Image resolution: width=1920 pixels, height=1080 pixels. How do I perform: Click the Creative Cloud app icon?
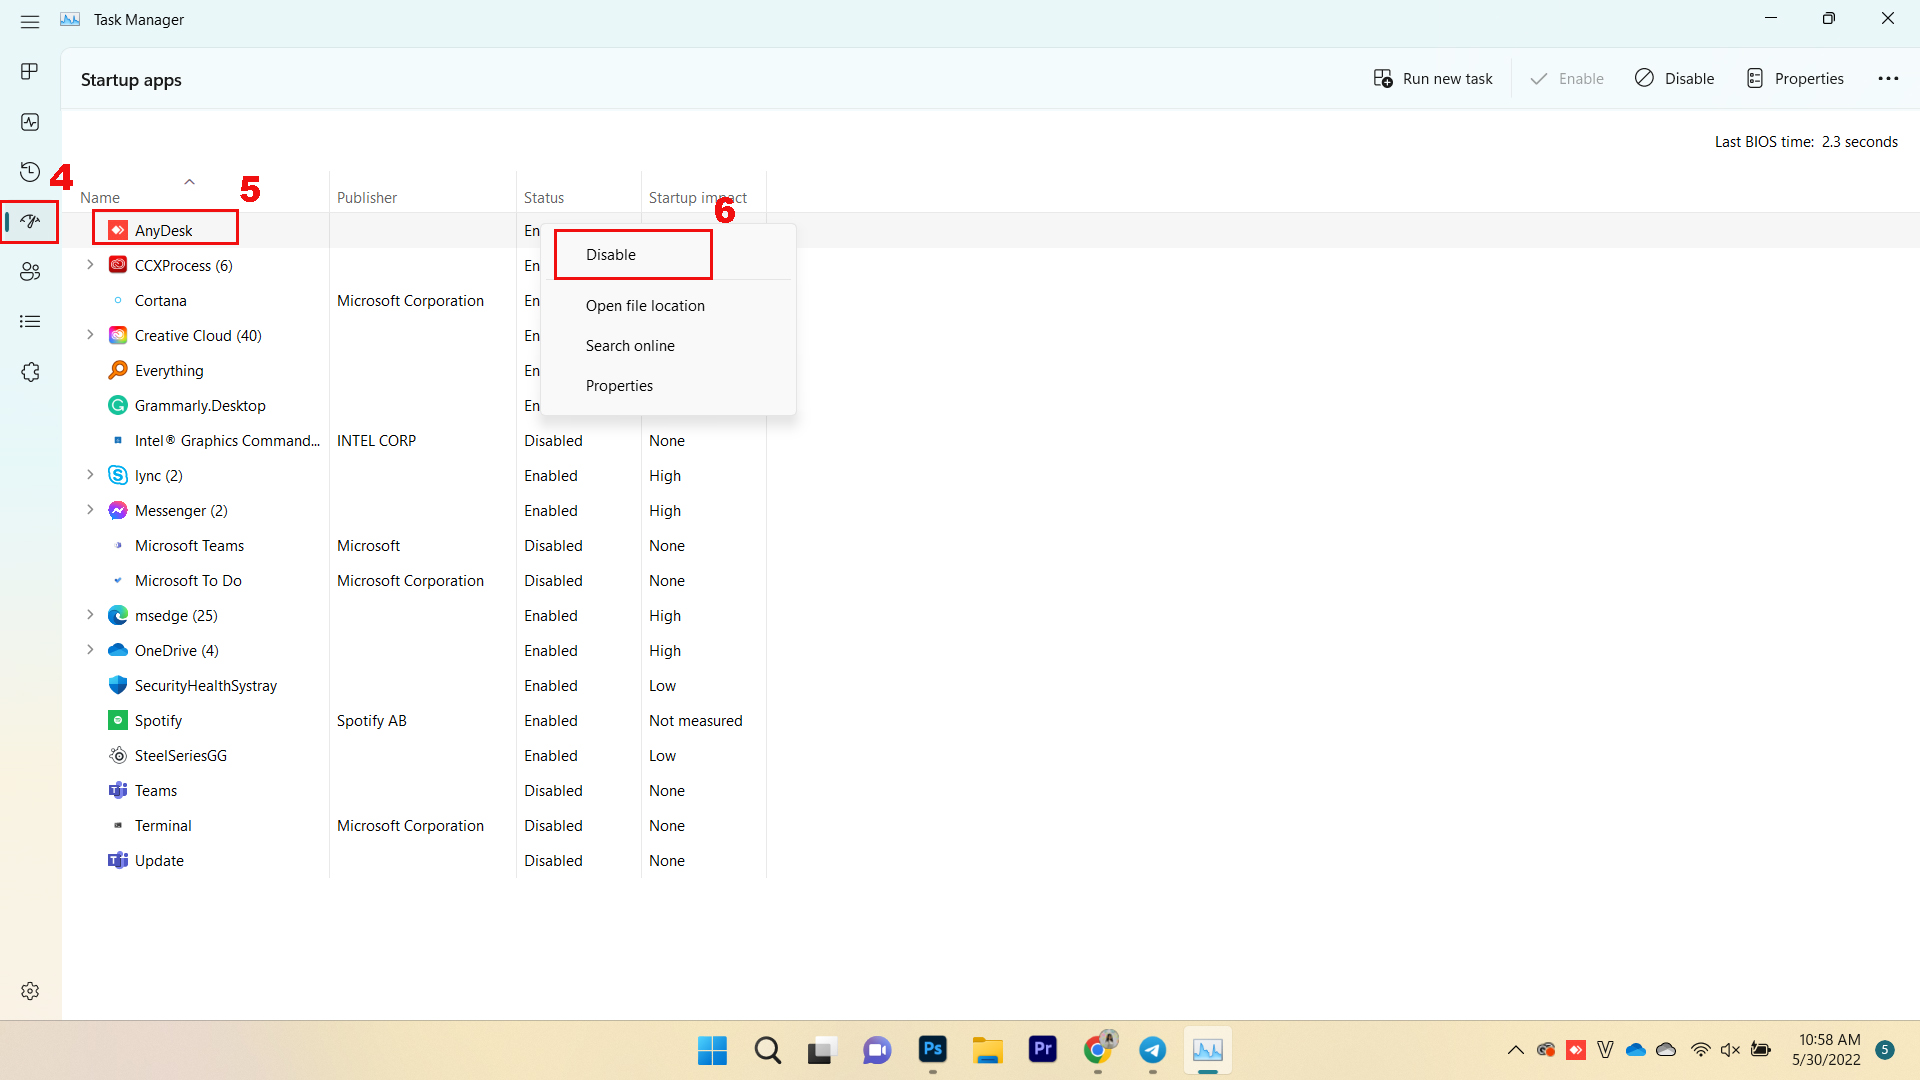[118, 335]
